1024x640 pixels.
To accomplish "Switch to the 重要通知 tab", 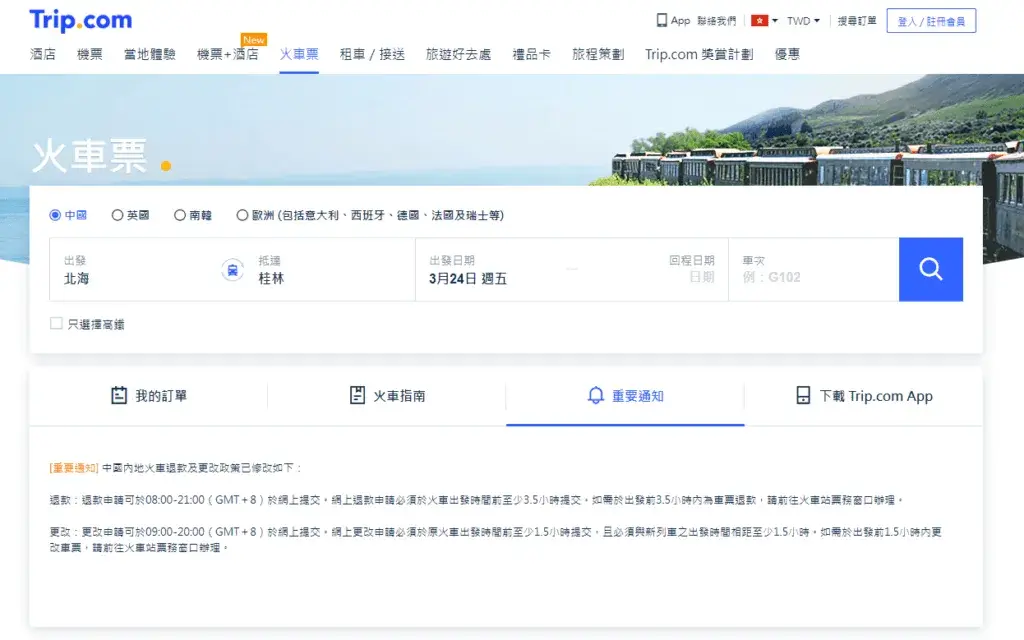I will pos(625,396).
